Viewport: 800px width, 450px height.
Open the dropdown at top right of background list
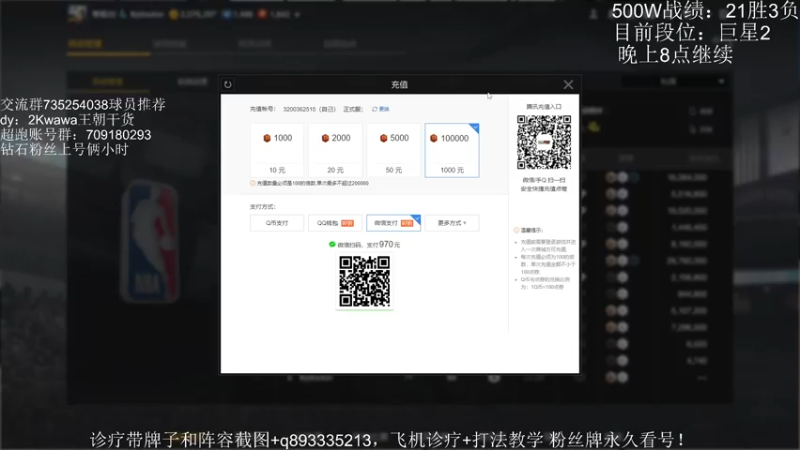[674, 82]
